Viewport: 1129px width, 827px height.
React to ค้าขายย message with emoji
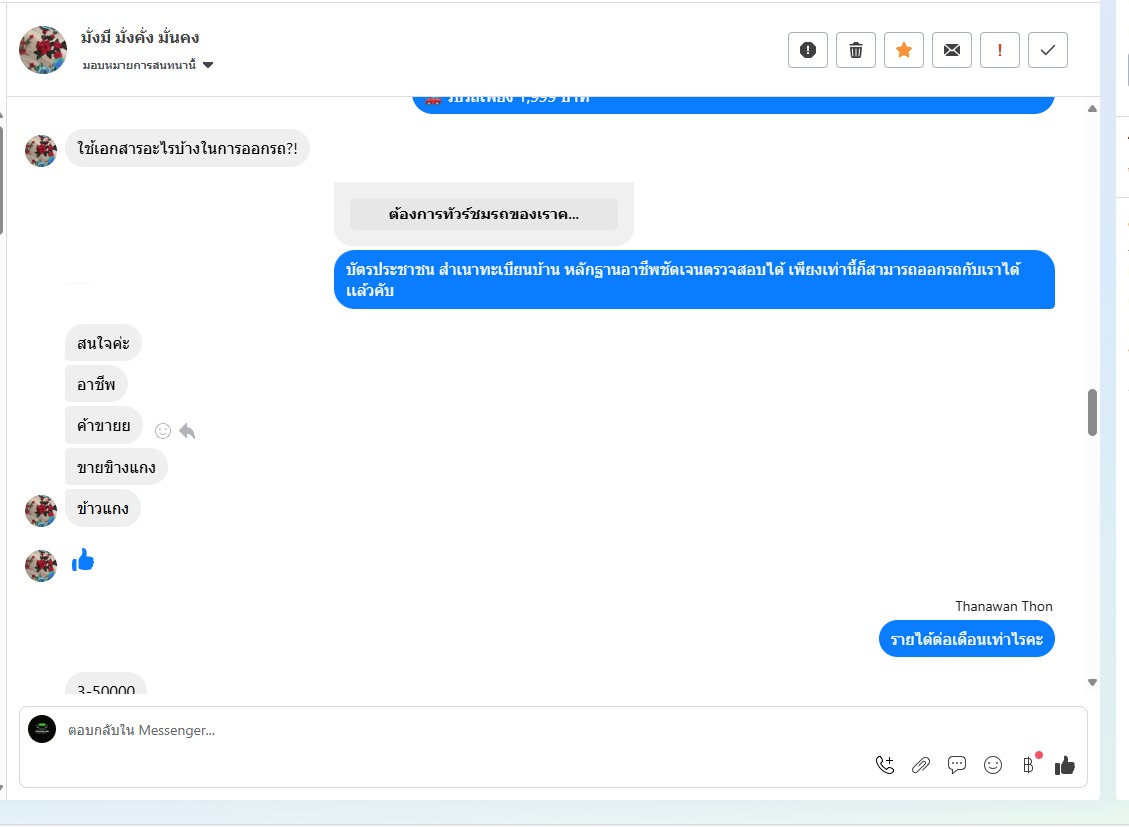(163, 430)
